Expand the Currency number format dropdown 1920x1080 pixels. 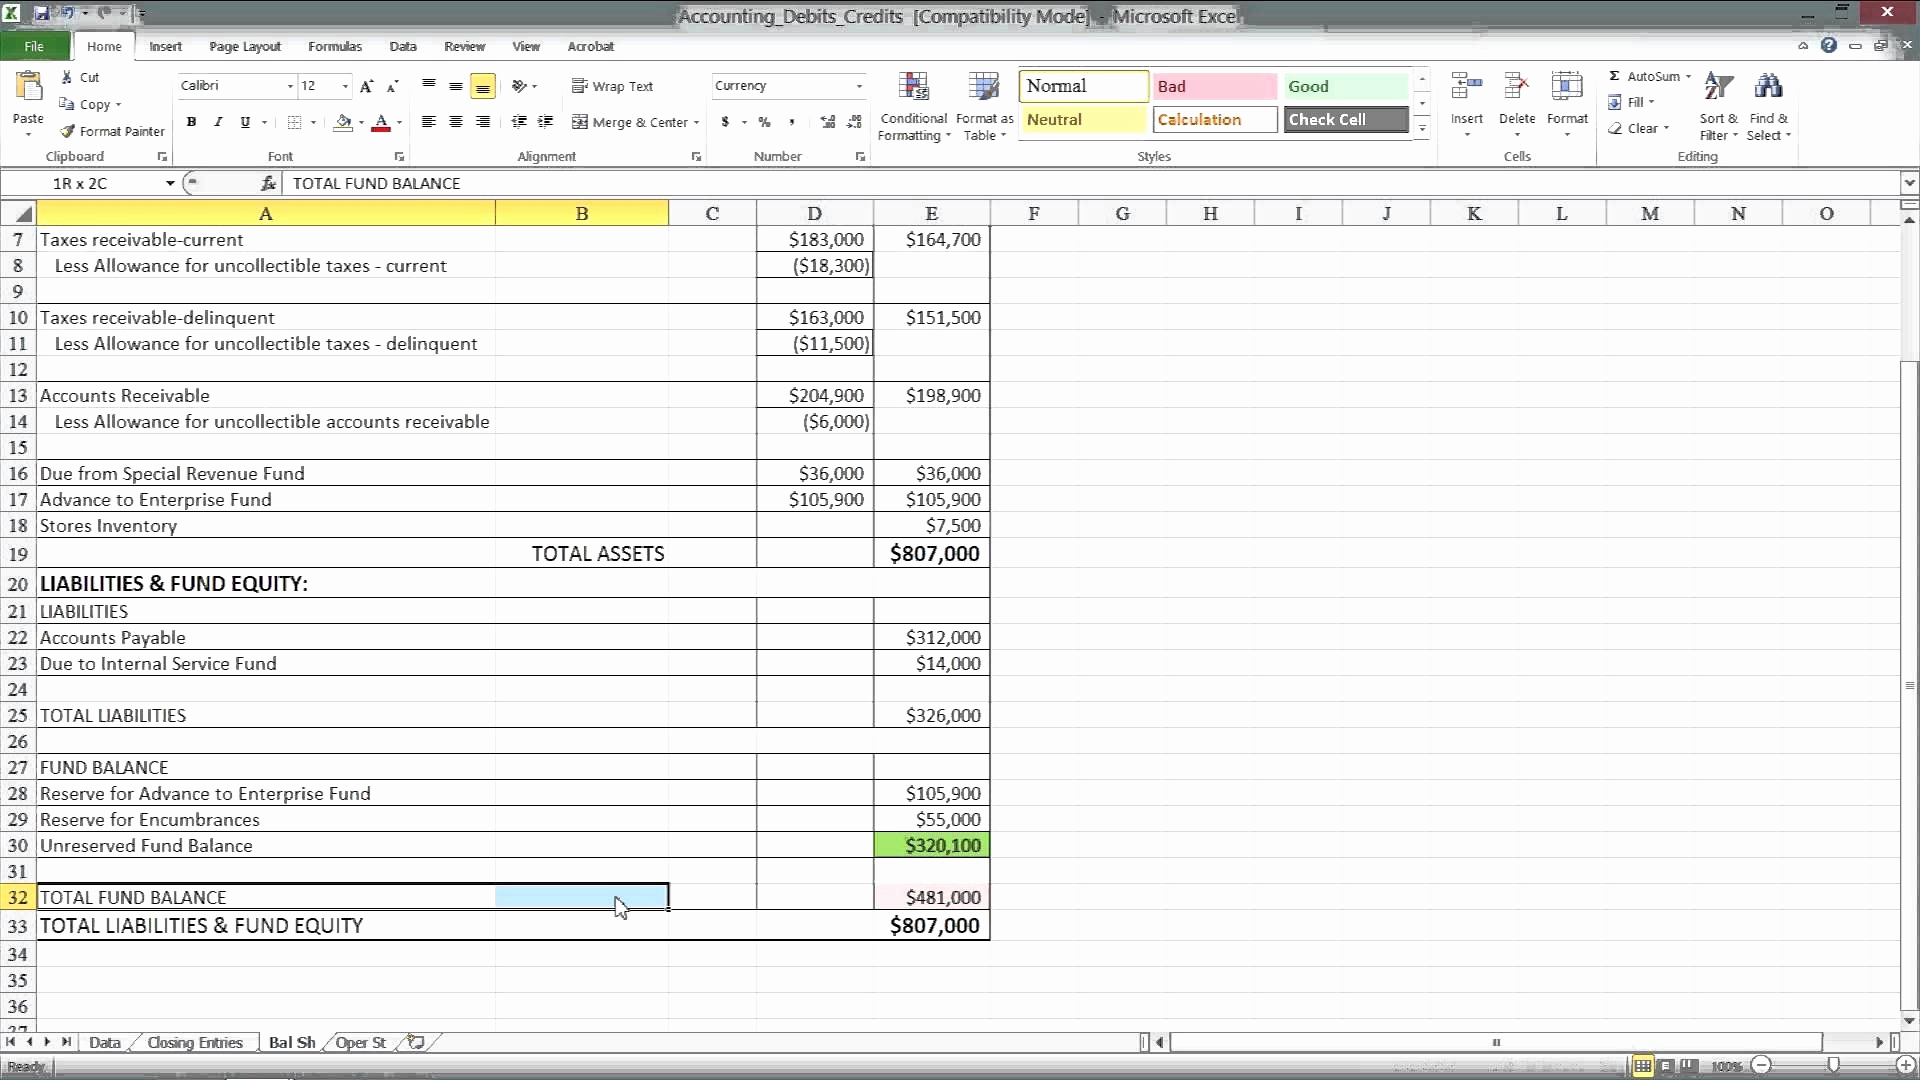coord(859,86)
